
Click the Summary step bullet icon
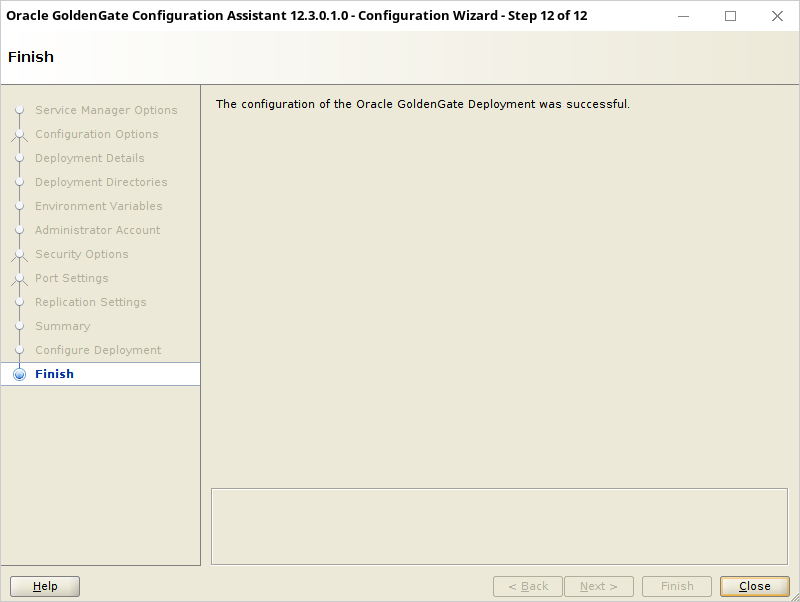[x=19, y=325]
